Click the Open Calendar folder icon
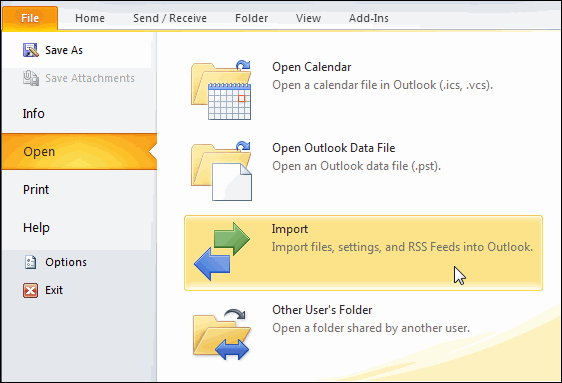Image resolution: width=562 pixels, height=383 pixels. [x=221, y=90]
